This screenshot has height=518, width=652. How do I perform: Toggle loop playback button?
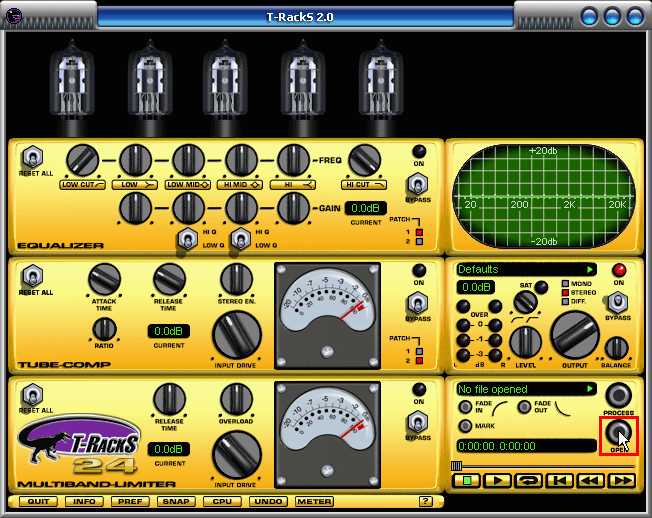pos(529,481)
